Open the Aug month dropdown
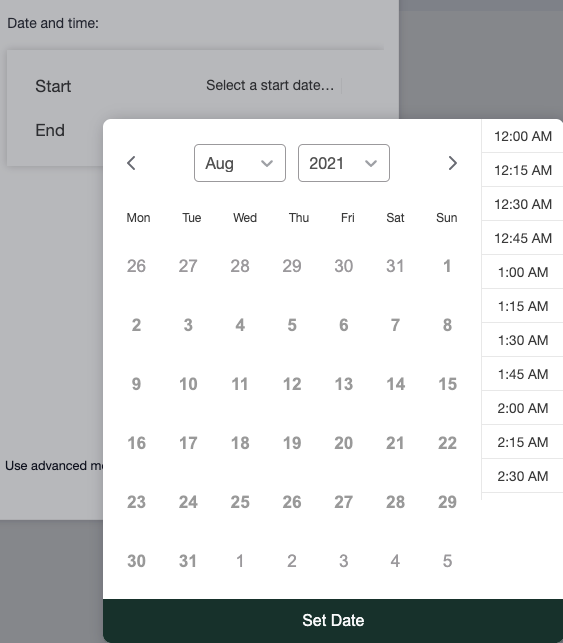This screenshot has width=563, height=643. tap(240, 163)
